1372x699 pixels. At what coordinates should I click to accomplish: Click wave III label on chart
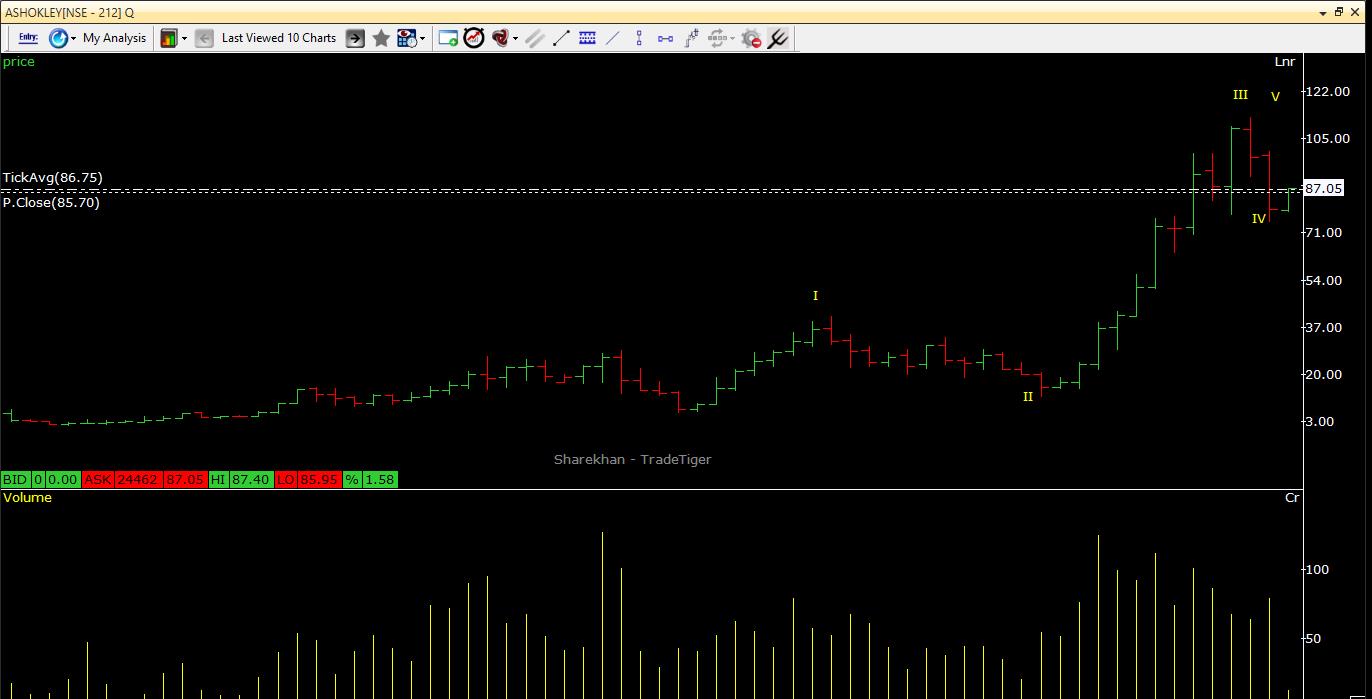[x=1240, y=95]
